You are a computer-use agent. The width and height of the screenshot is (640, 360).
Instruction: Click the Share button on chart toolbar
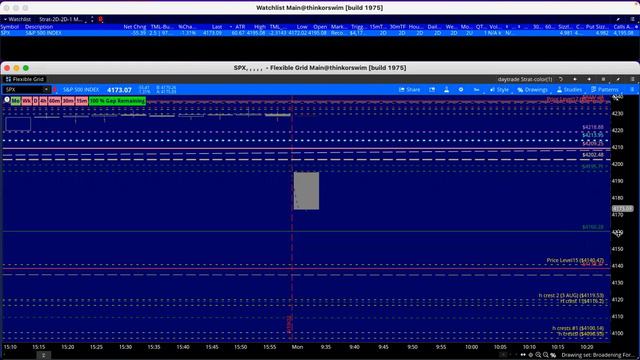point(409,90)
